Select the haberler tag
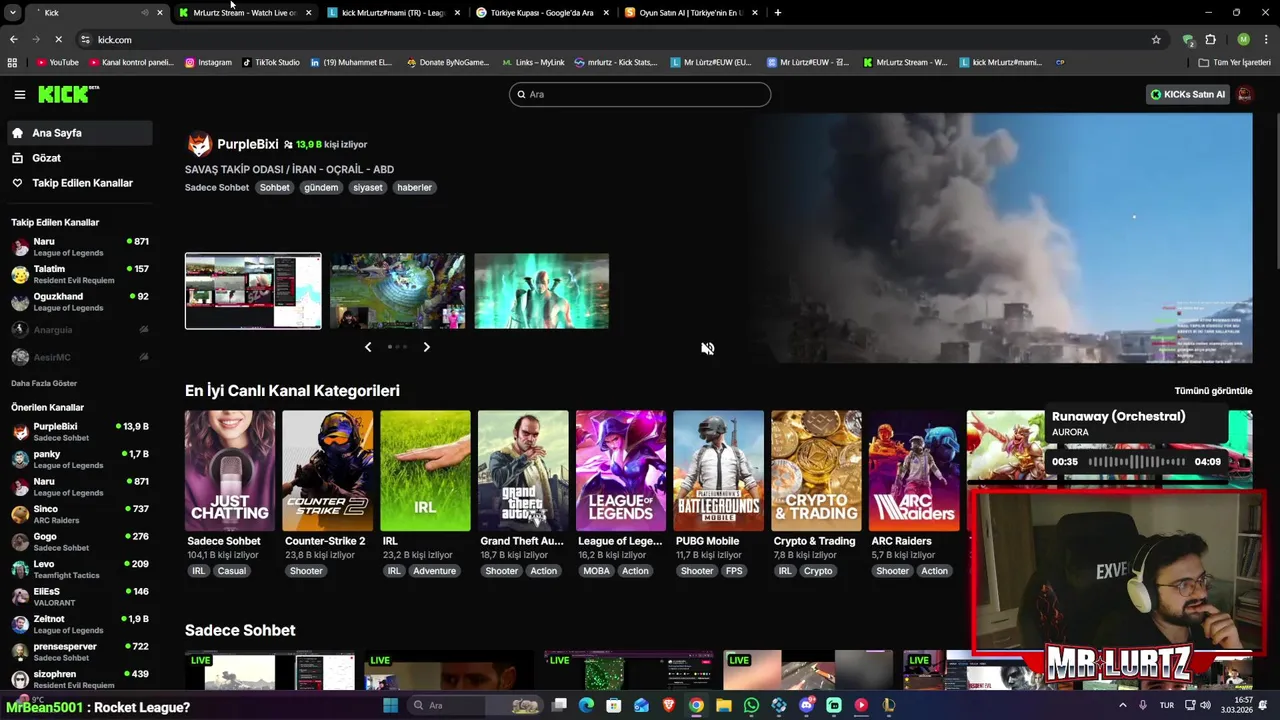The width and height of the screenshot is (1280, 720). pos(414,187)
